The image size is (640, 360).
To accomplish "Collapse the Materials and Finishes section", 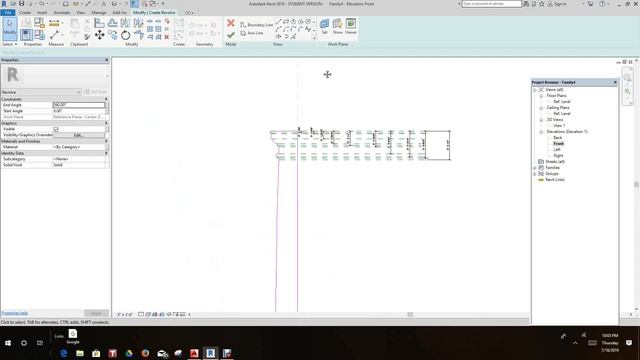I will [x=107, y=141].
